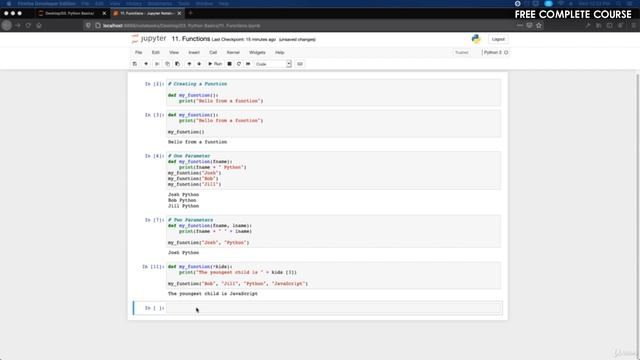Click output text 'Hello from a function'
The height and width of the screenshot is (360, 640).
[198, 142]
